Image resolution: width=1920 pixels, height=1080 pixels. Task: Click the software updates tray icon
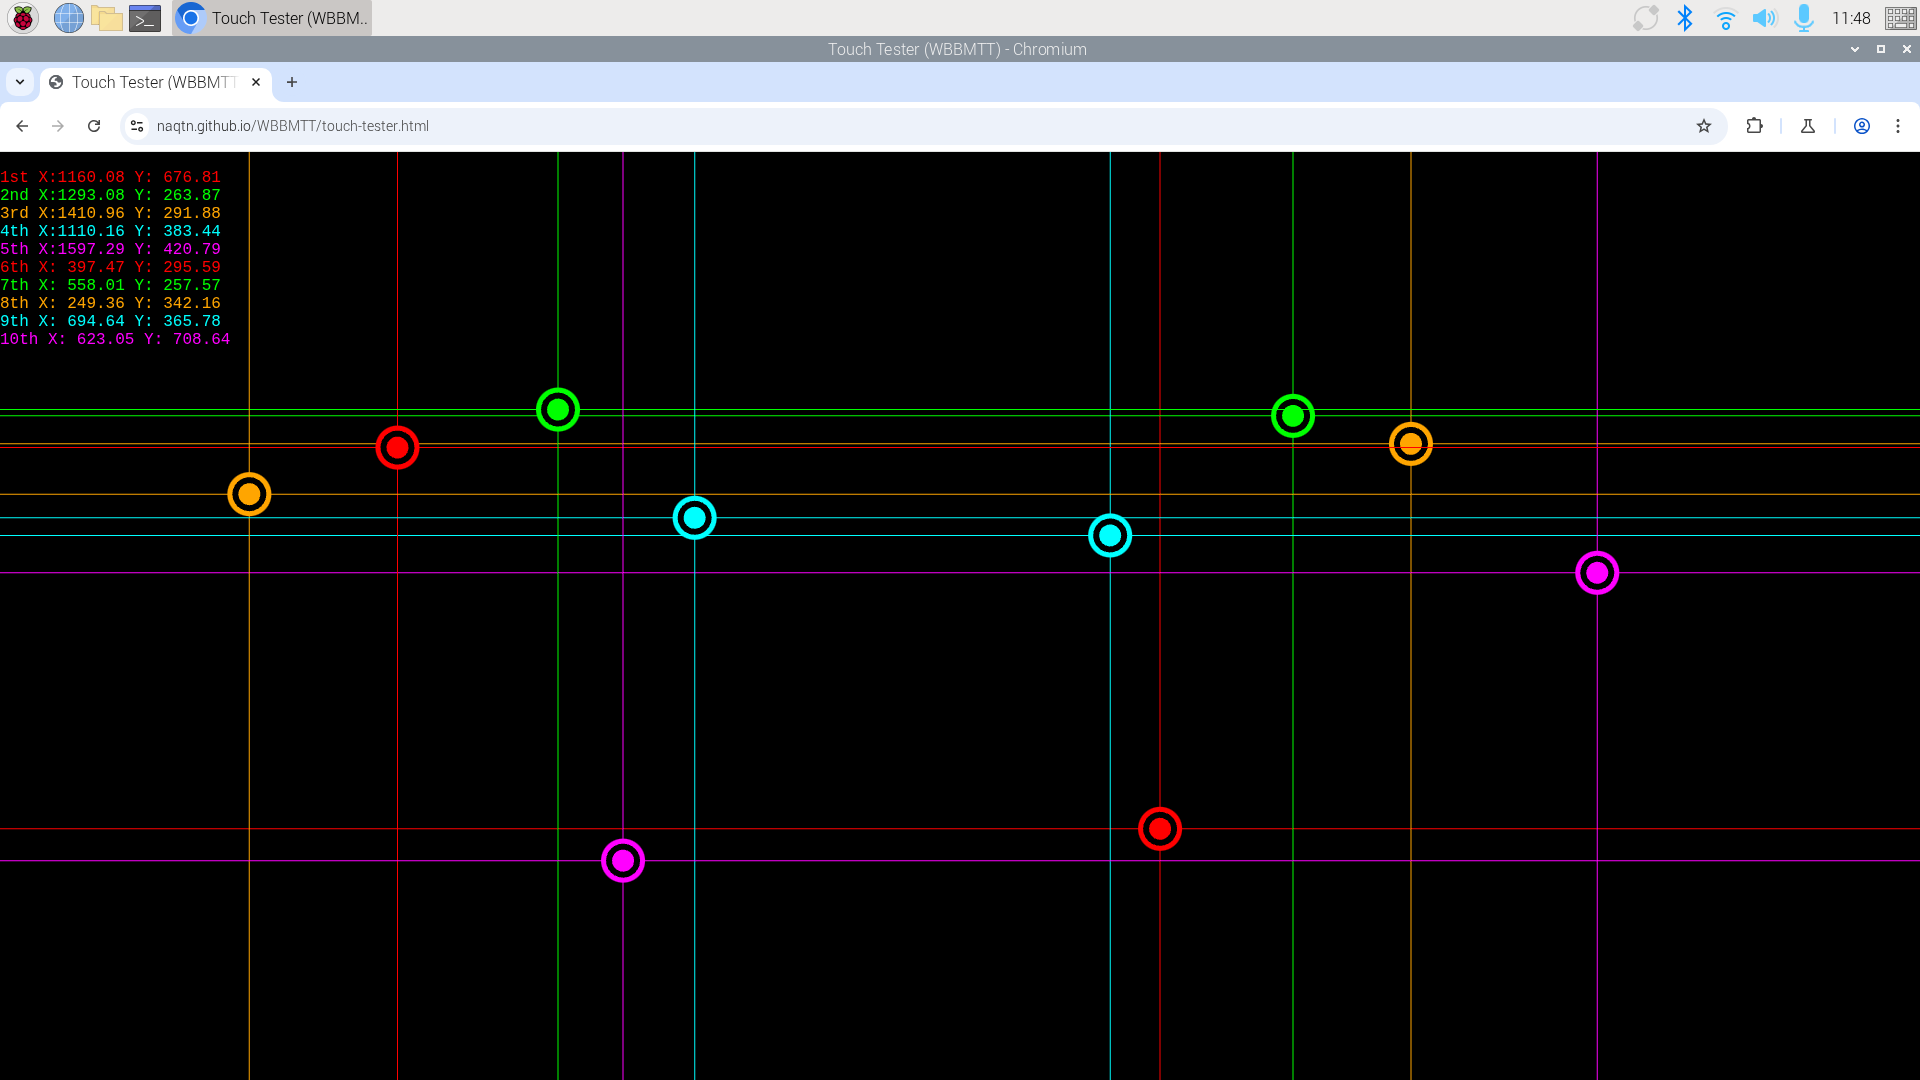tap(1645, 18)
